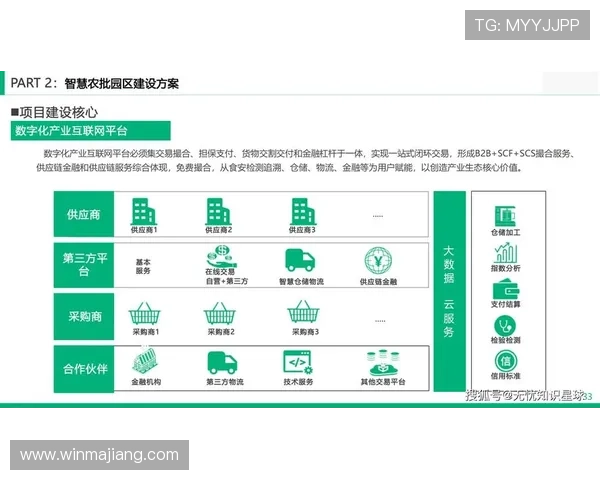Open the 技术服务 code window icon

pos(298,362)
